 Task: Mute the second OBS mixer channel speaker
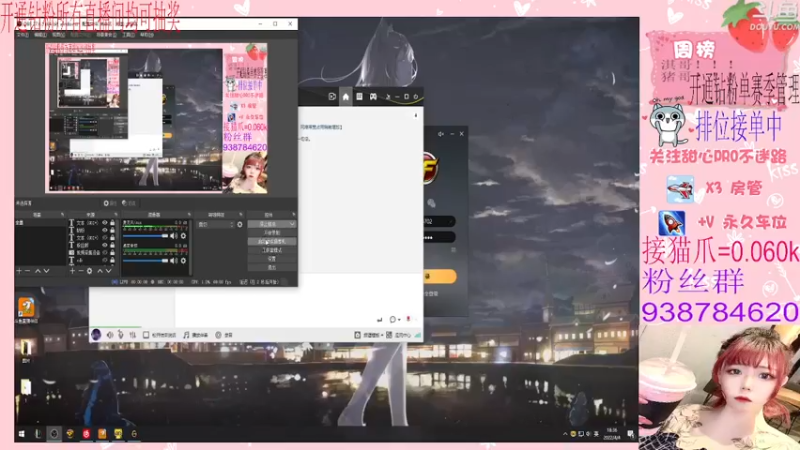click(173, 261)
